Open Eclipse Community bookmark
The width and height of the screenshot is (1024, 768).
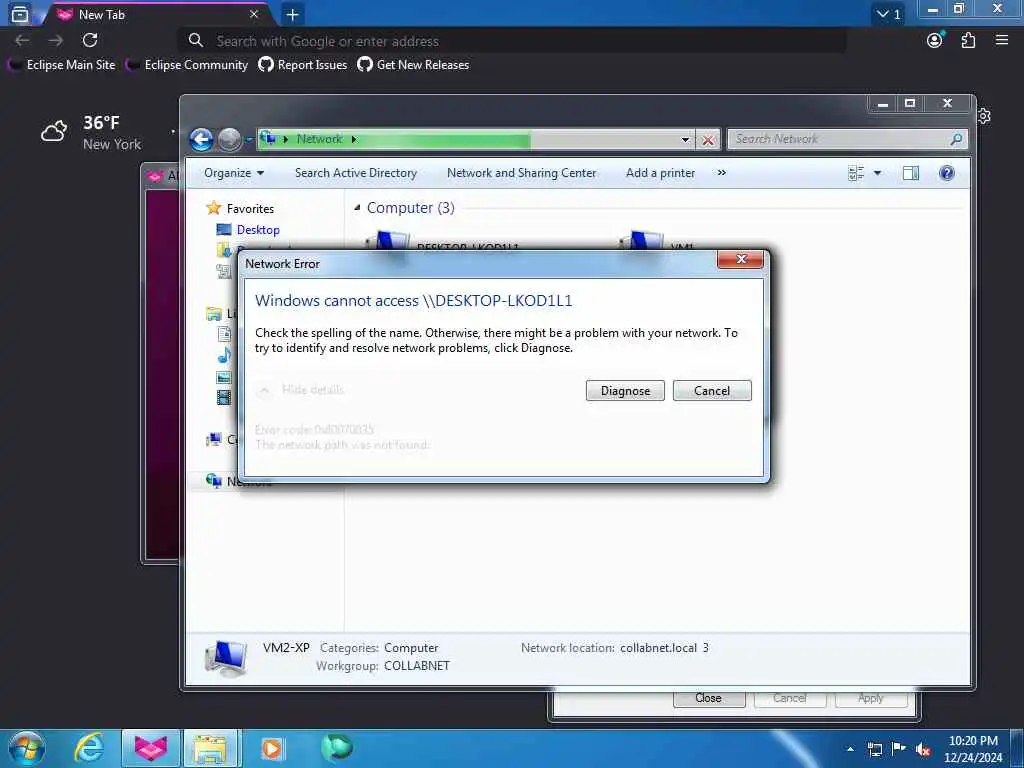(x=187, y=65)
